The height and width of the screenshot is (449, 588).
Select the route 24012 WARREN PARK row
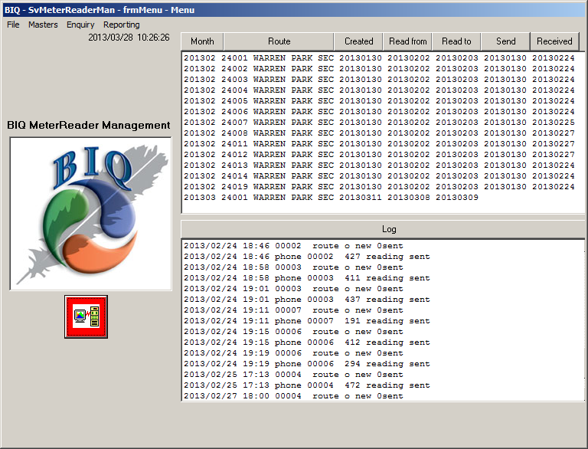379,155
